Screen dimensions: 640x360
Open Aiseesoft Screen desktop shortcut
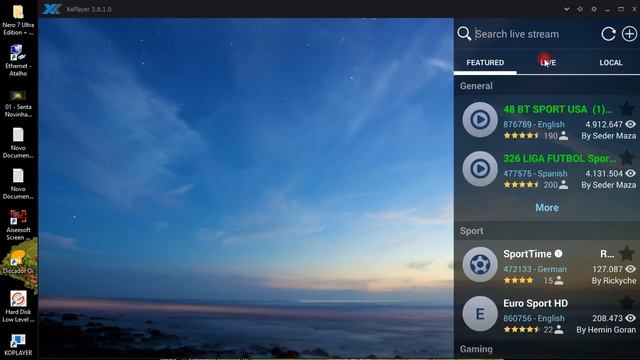pyautogui.click(x=18, y=224)
